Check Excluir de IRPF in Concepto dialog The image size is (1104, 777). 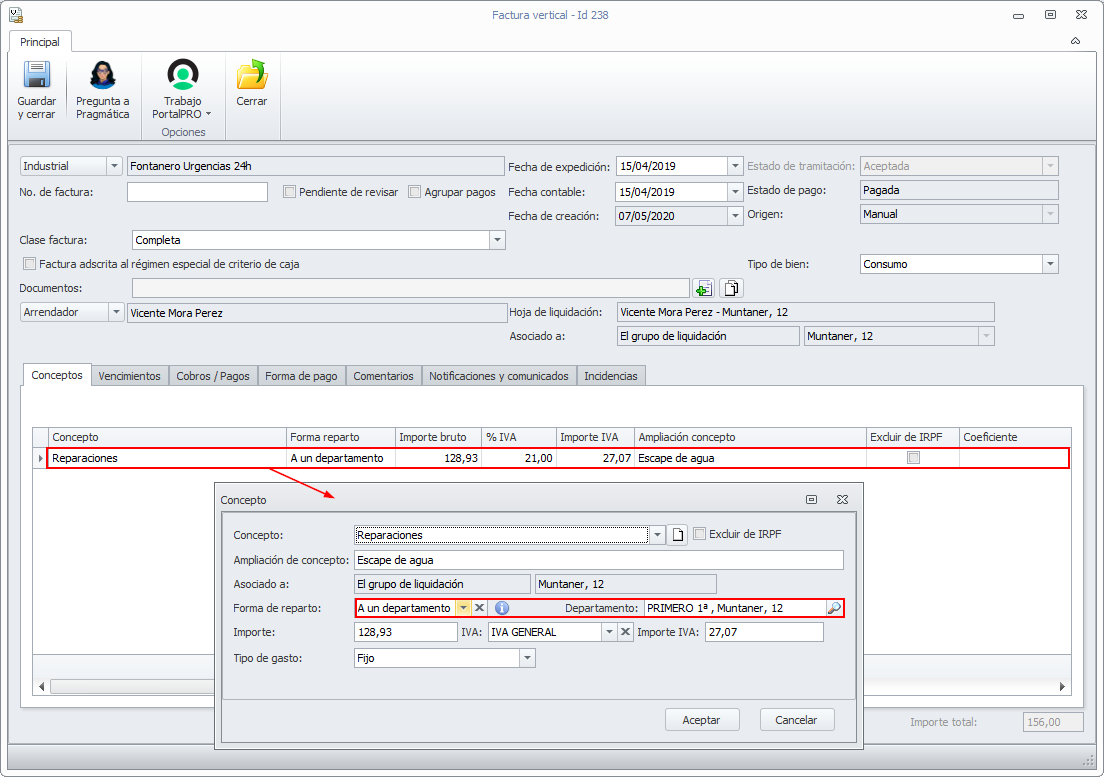[x=699, y=533]
